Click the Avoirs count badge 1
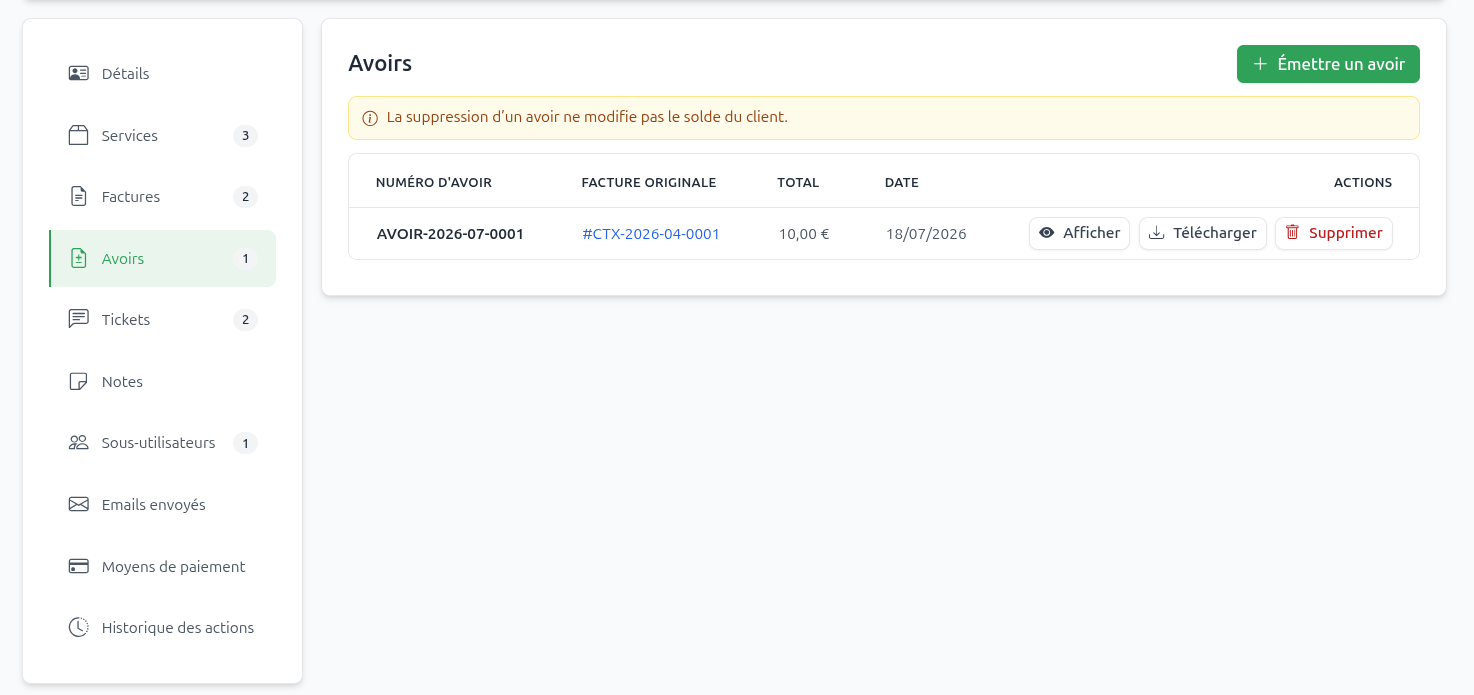Viewport: 1474px width, 695px height. click(x=245, y=259)
